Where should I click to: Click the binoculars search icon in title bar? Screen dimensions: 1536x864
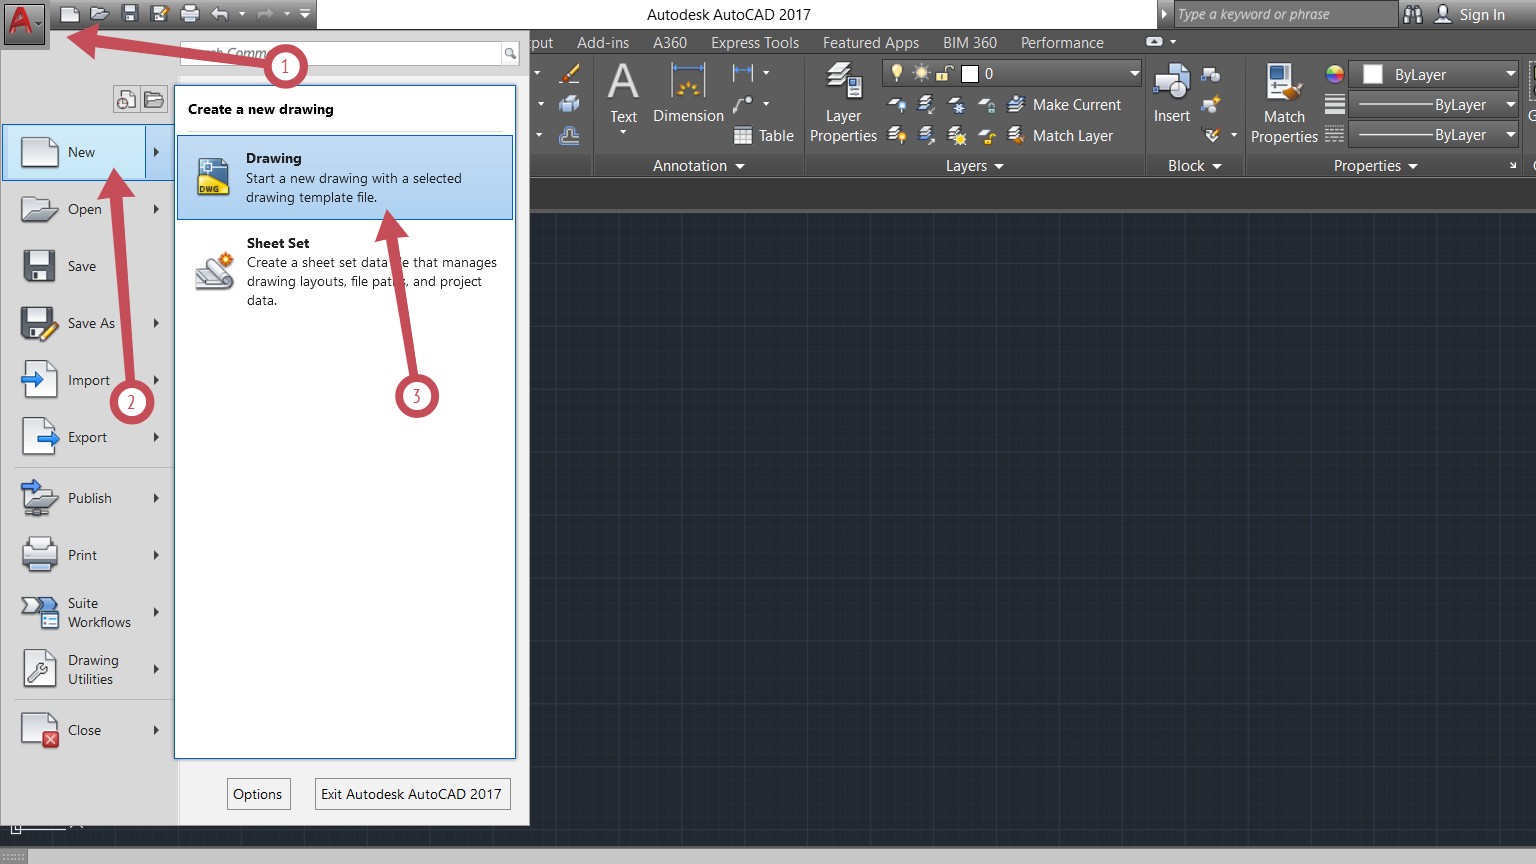coord(1413,14)
